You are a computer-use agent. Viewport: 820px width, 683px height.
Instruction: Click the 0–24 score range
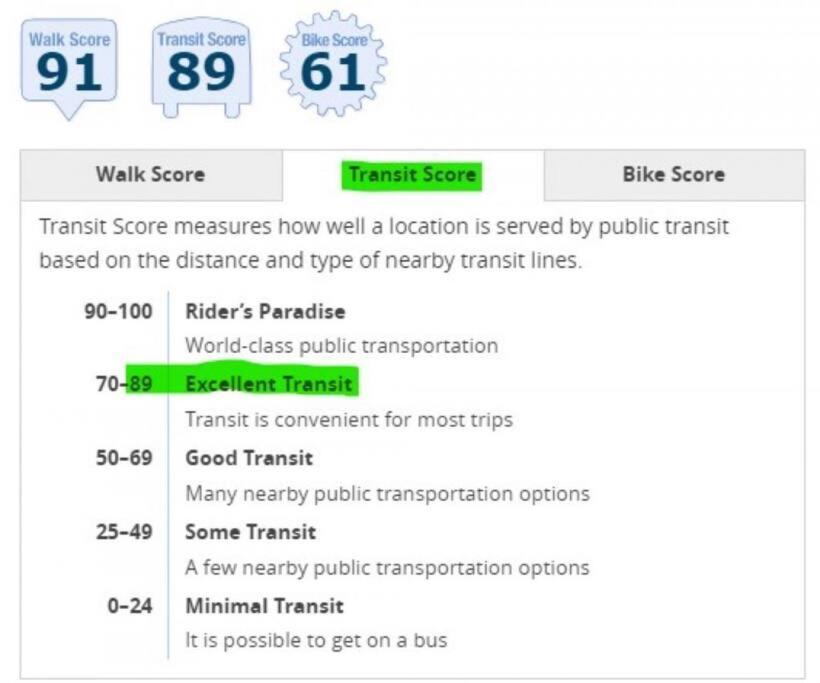pyautogui.click(x=130, y=606)
